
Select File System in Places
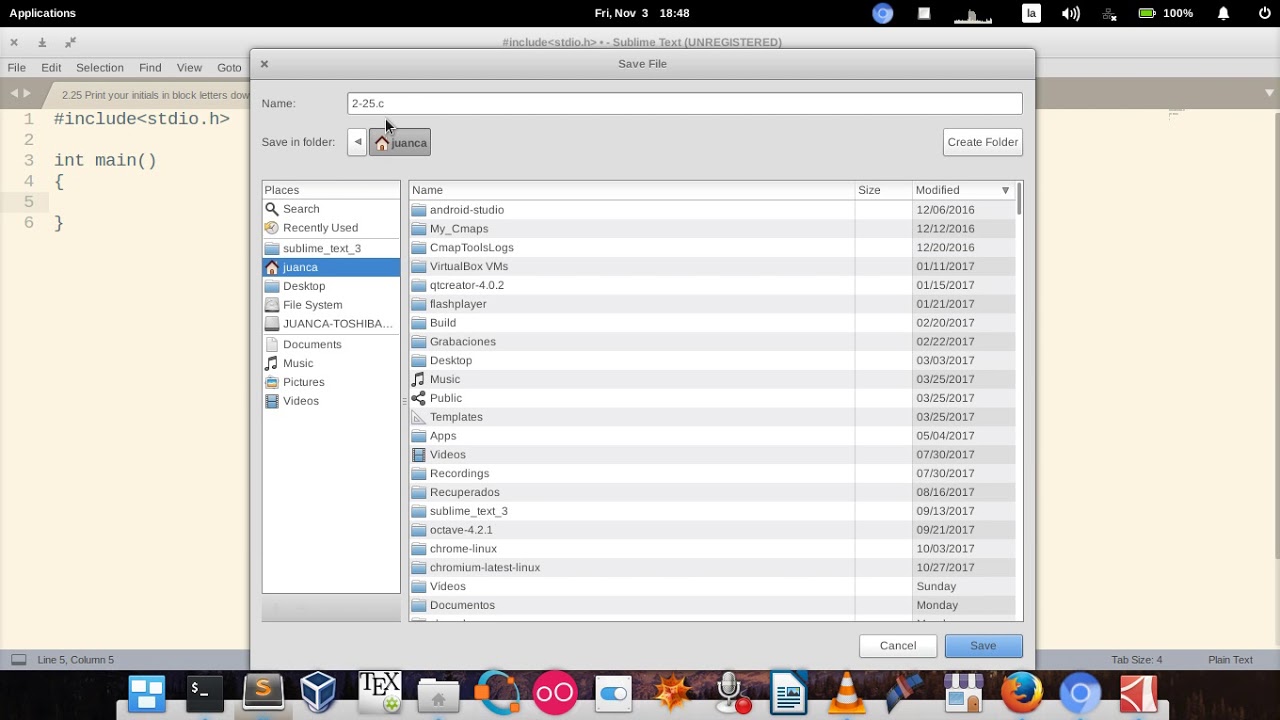(331, 305)
